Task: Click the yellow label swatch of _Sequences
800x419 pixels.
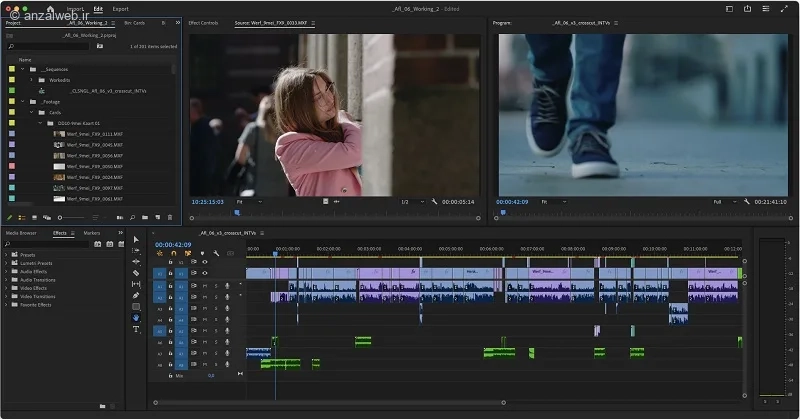Action: tap(12, 69)
